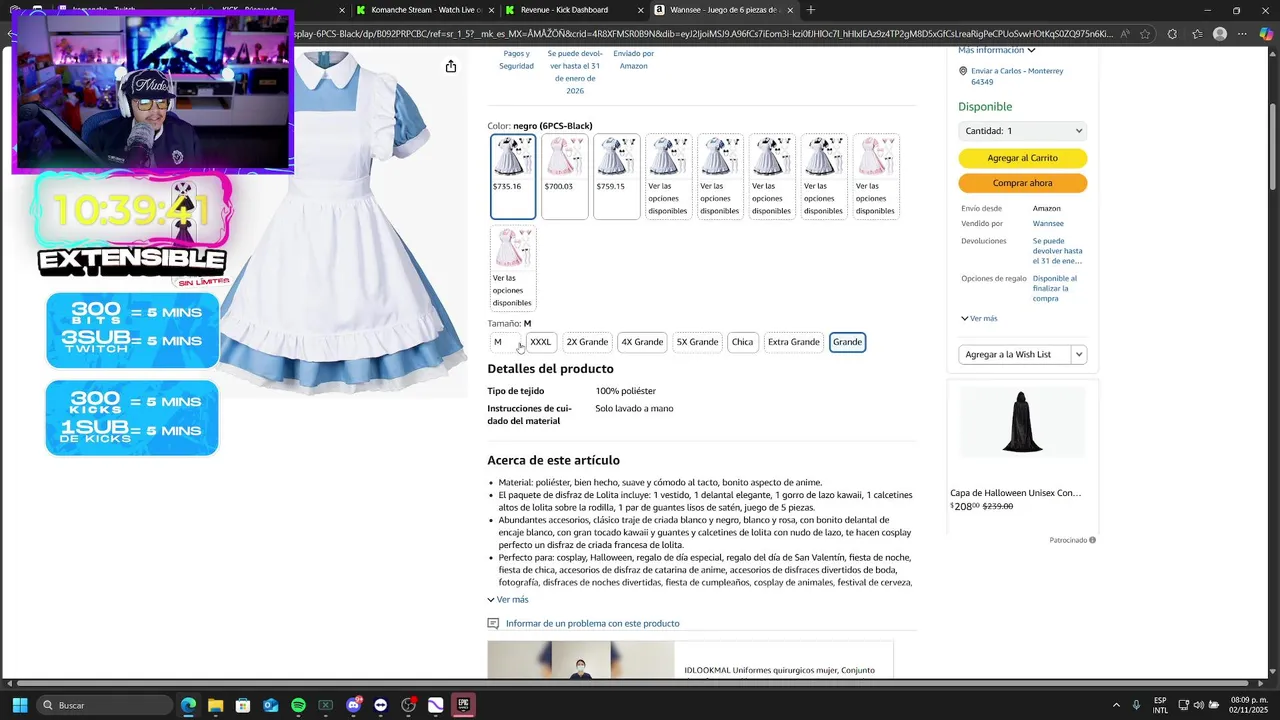Open a new browser tab

tap(811, 10)
